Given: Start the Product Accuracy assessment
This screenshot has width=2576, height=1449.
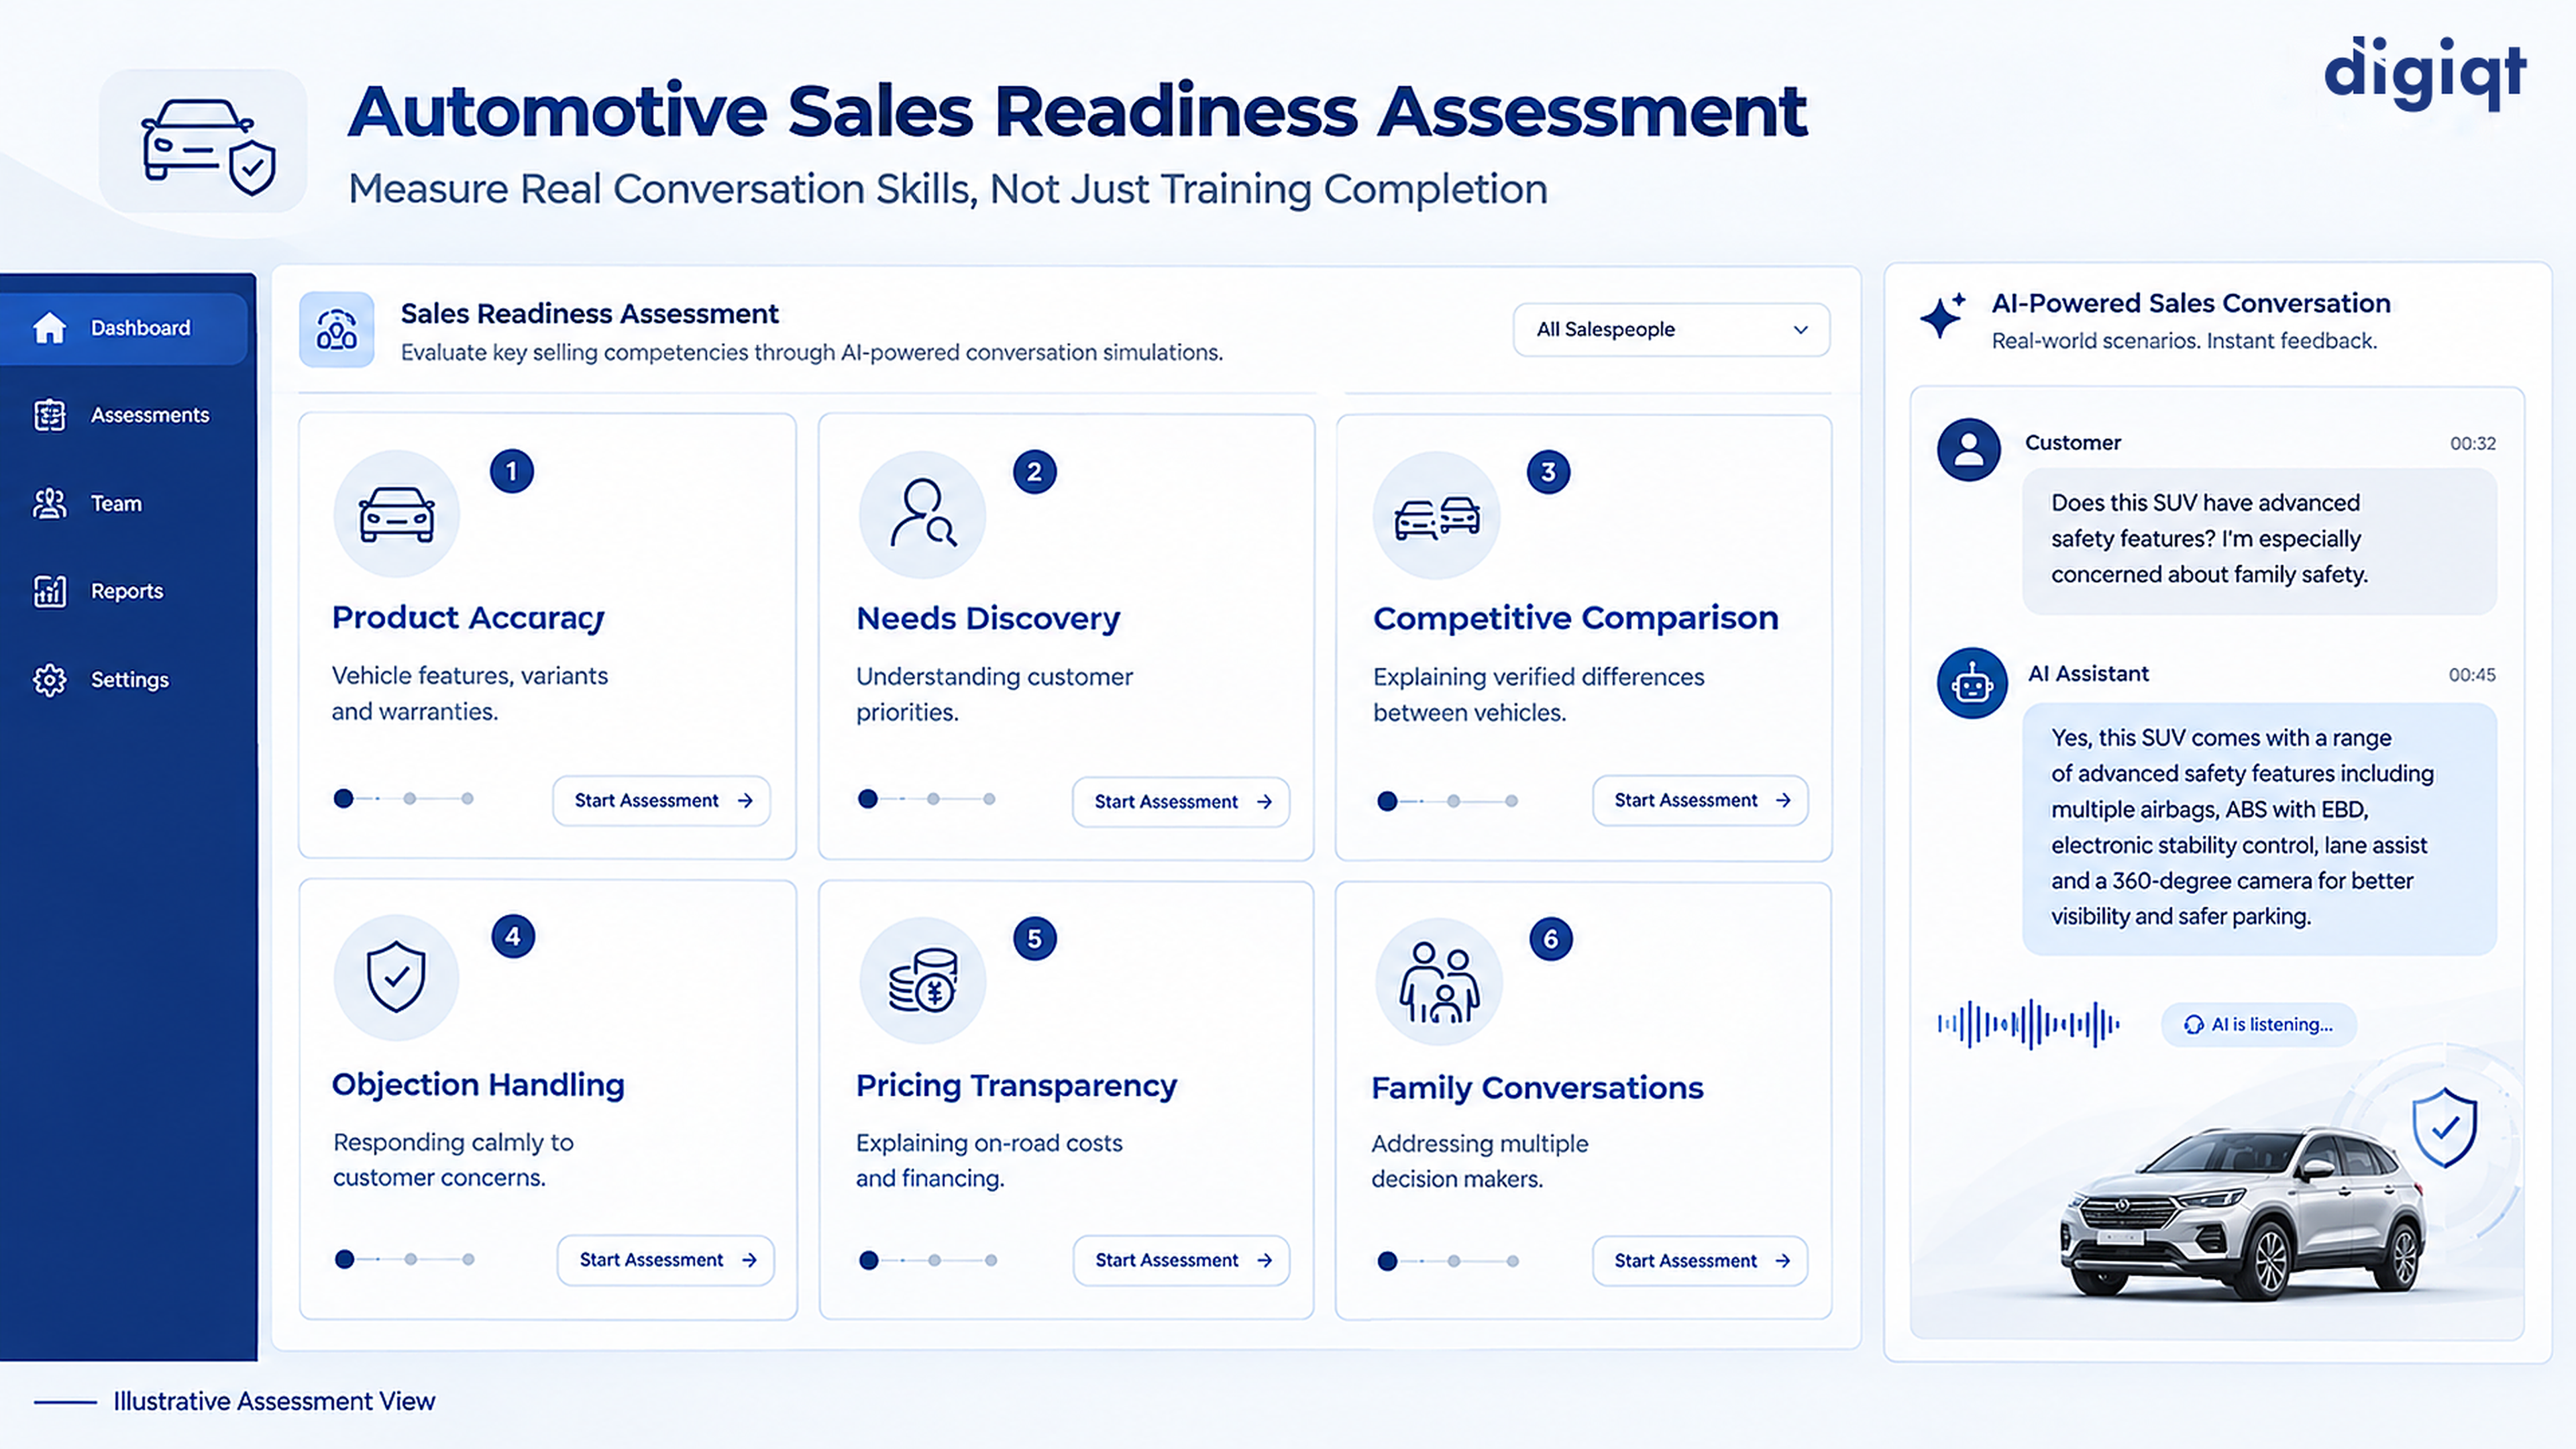Looking at the screenshot, I should (662, 800).
